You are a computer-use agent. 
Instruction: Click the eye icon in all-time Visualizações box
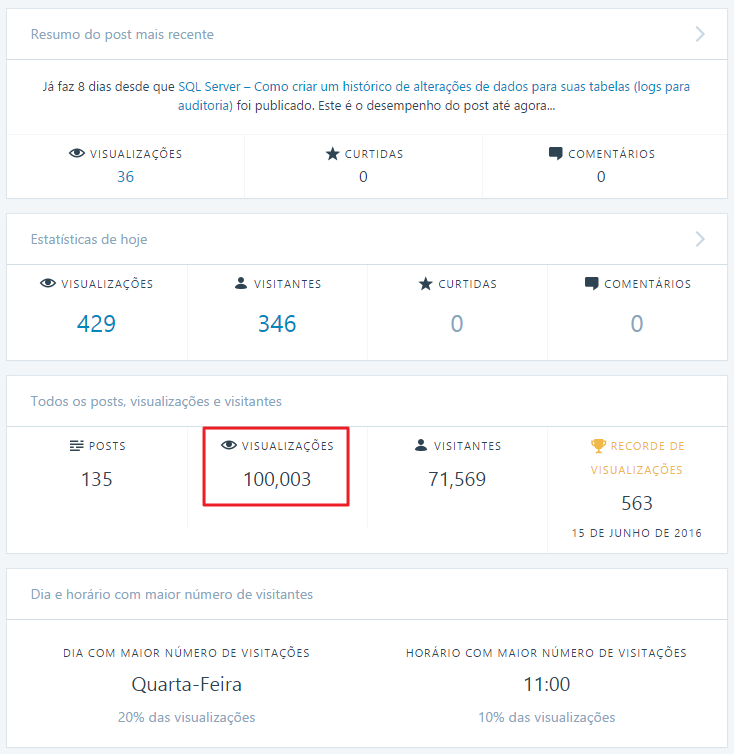[x=229, y=445]
